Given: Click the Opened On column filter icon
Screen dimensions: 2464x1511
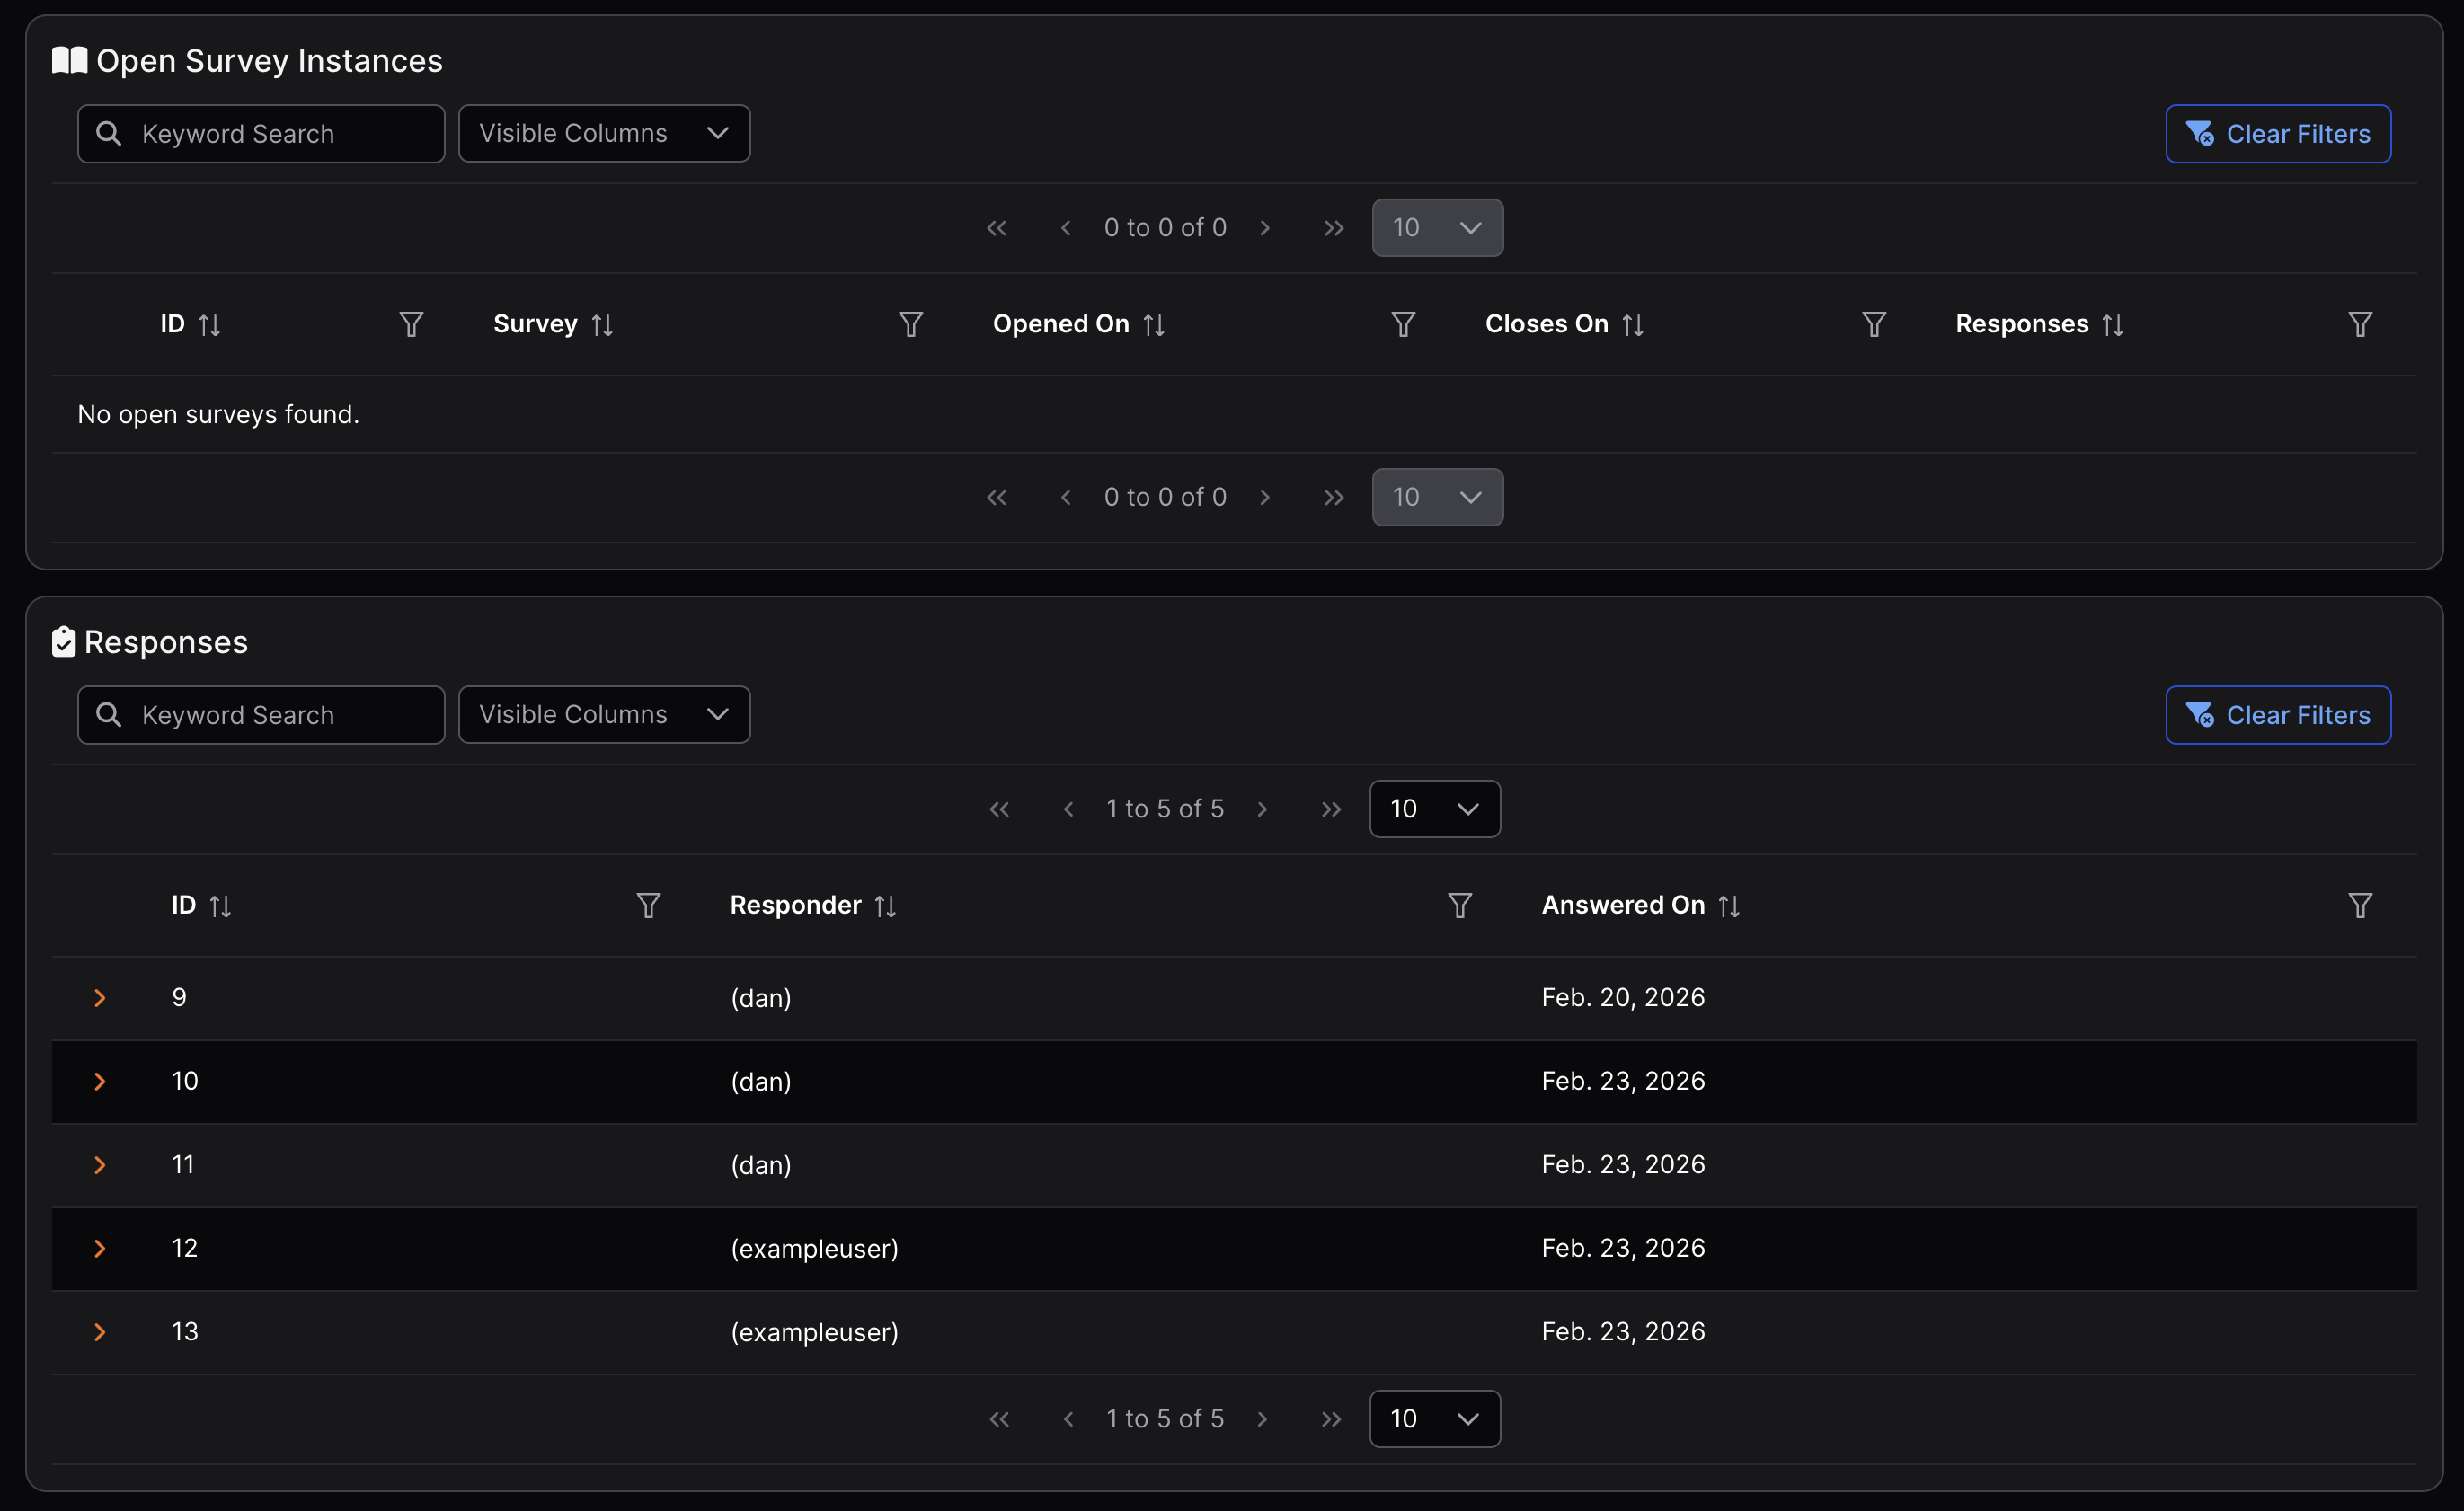Looking at the screenshot, I should pyautogui.click(x=1403, y=324).
